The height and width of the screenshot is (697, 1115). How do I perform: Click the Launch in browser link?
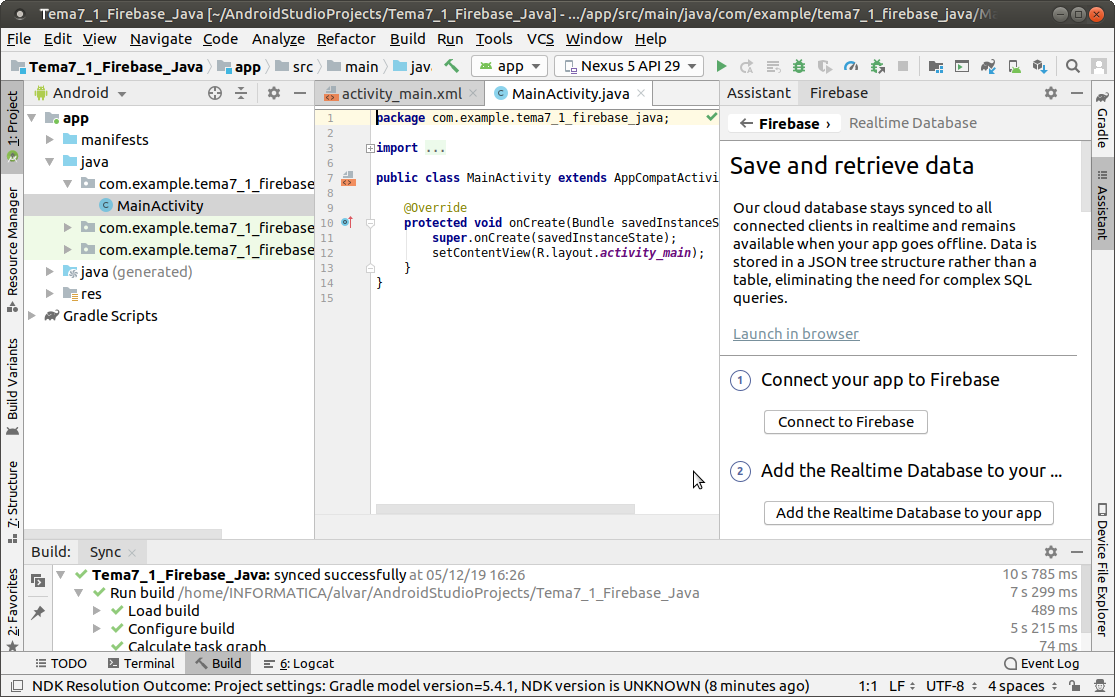[795, 334]
